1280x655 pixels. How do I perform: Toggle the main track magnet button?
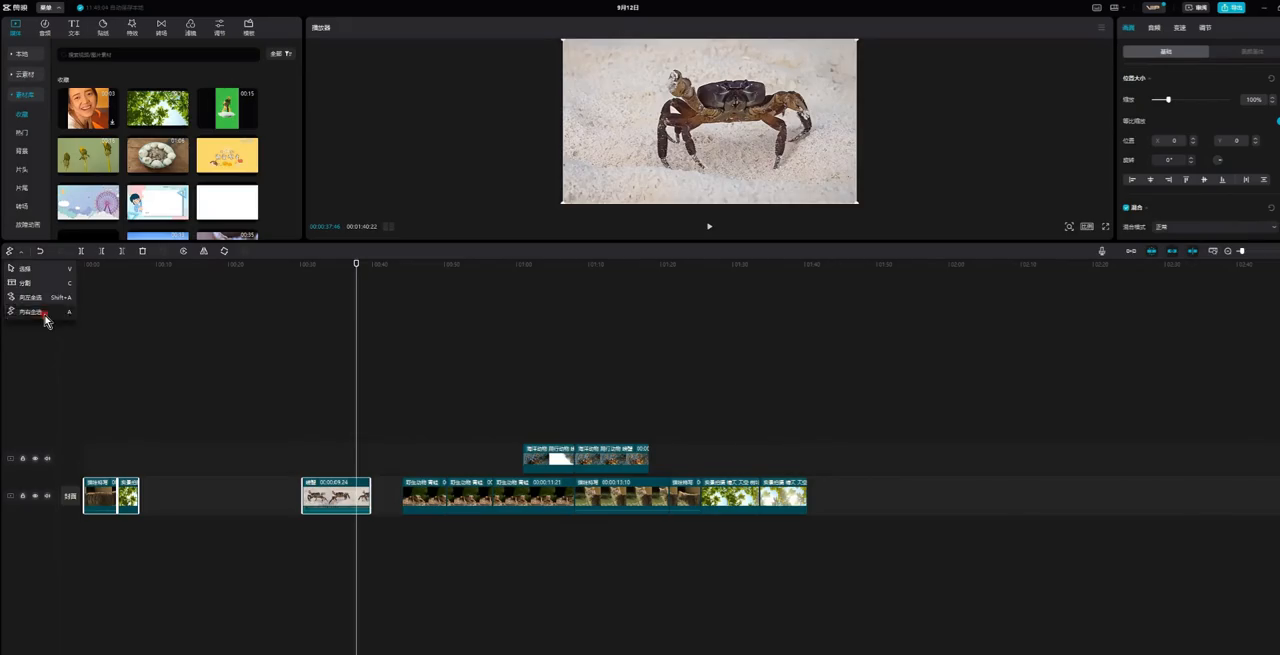click(x=1151, y=251)
